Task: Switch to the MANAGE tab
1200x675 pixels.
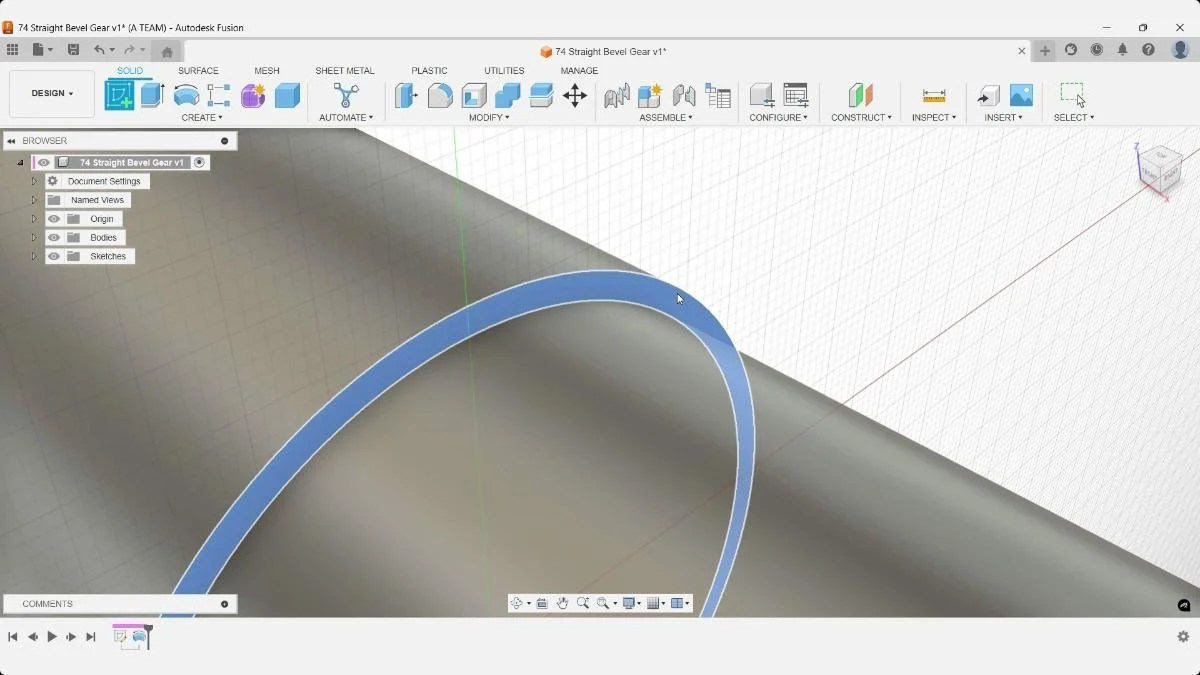Action: (579, 71)
